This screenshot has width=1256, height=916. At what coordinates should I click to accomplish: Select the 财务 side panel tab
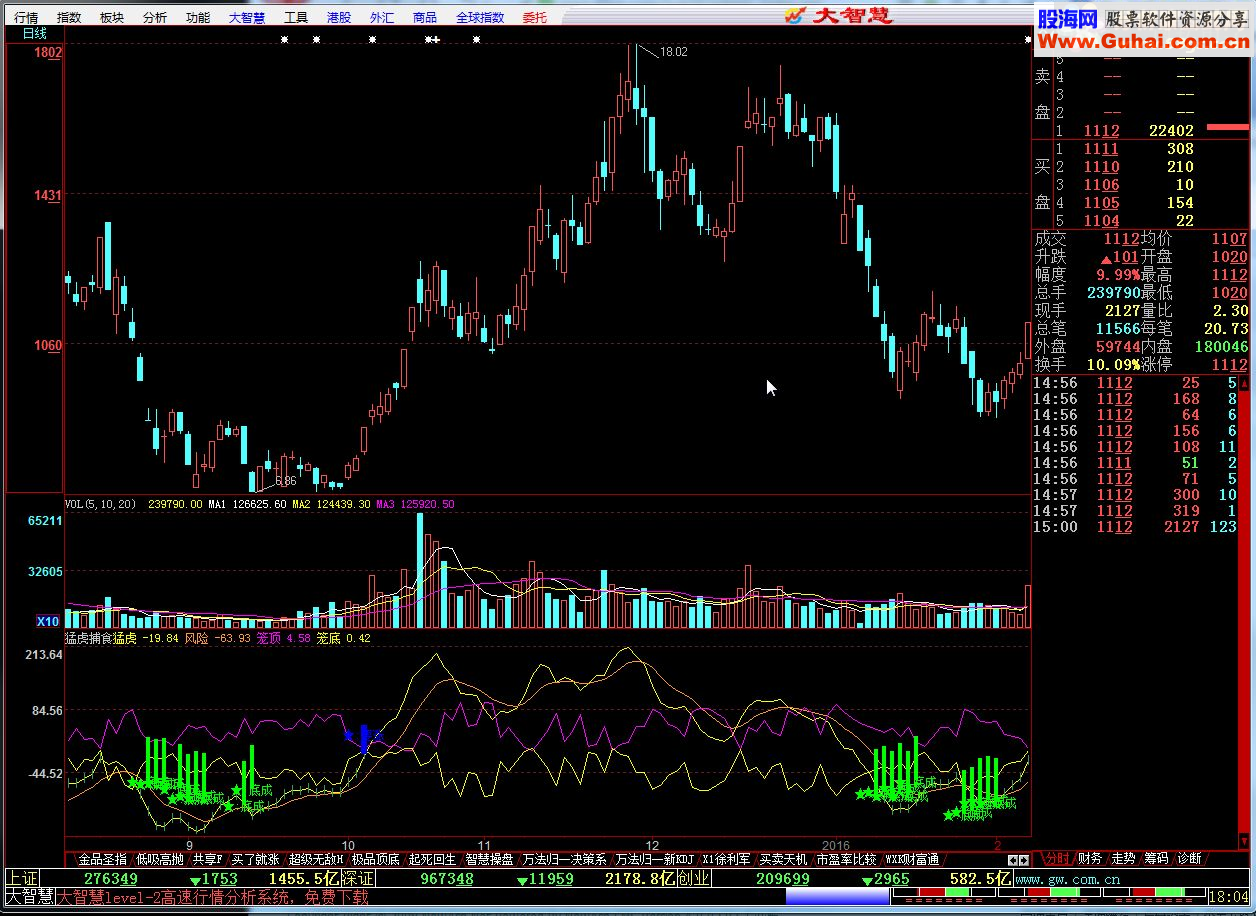click(1090, 859)
